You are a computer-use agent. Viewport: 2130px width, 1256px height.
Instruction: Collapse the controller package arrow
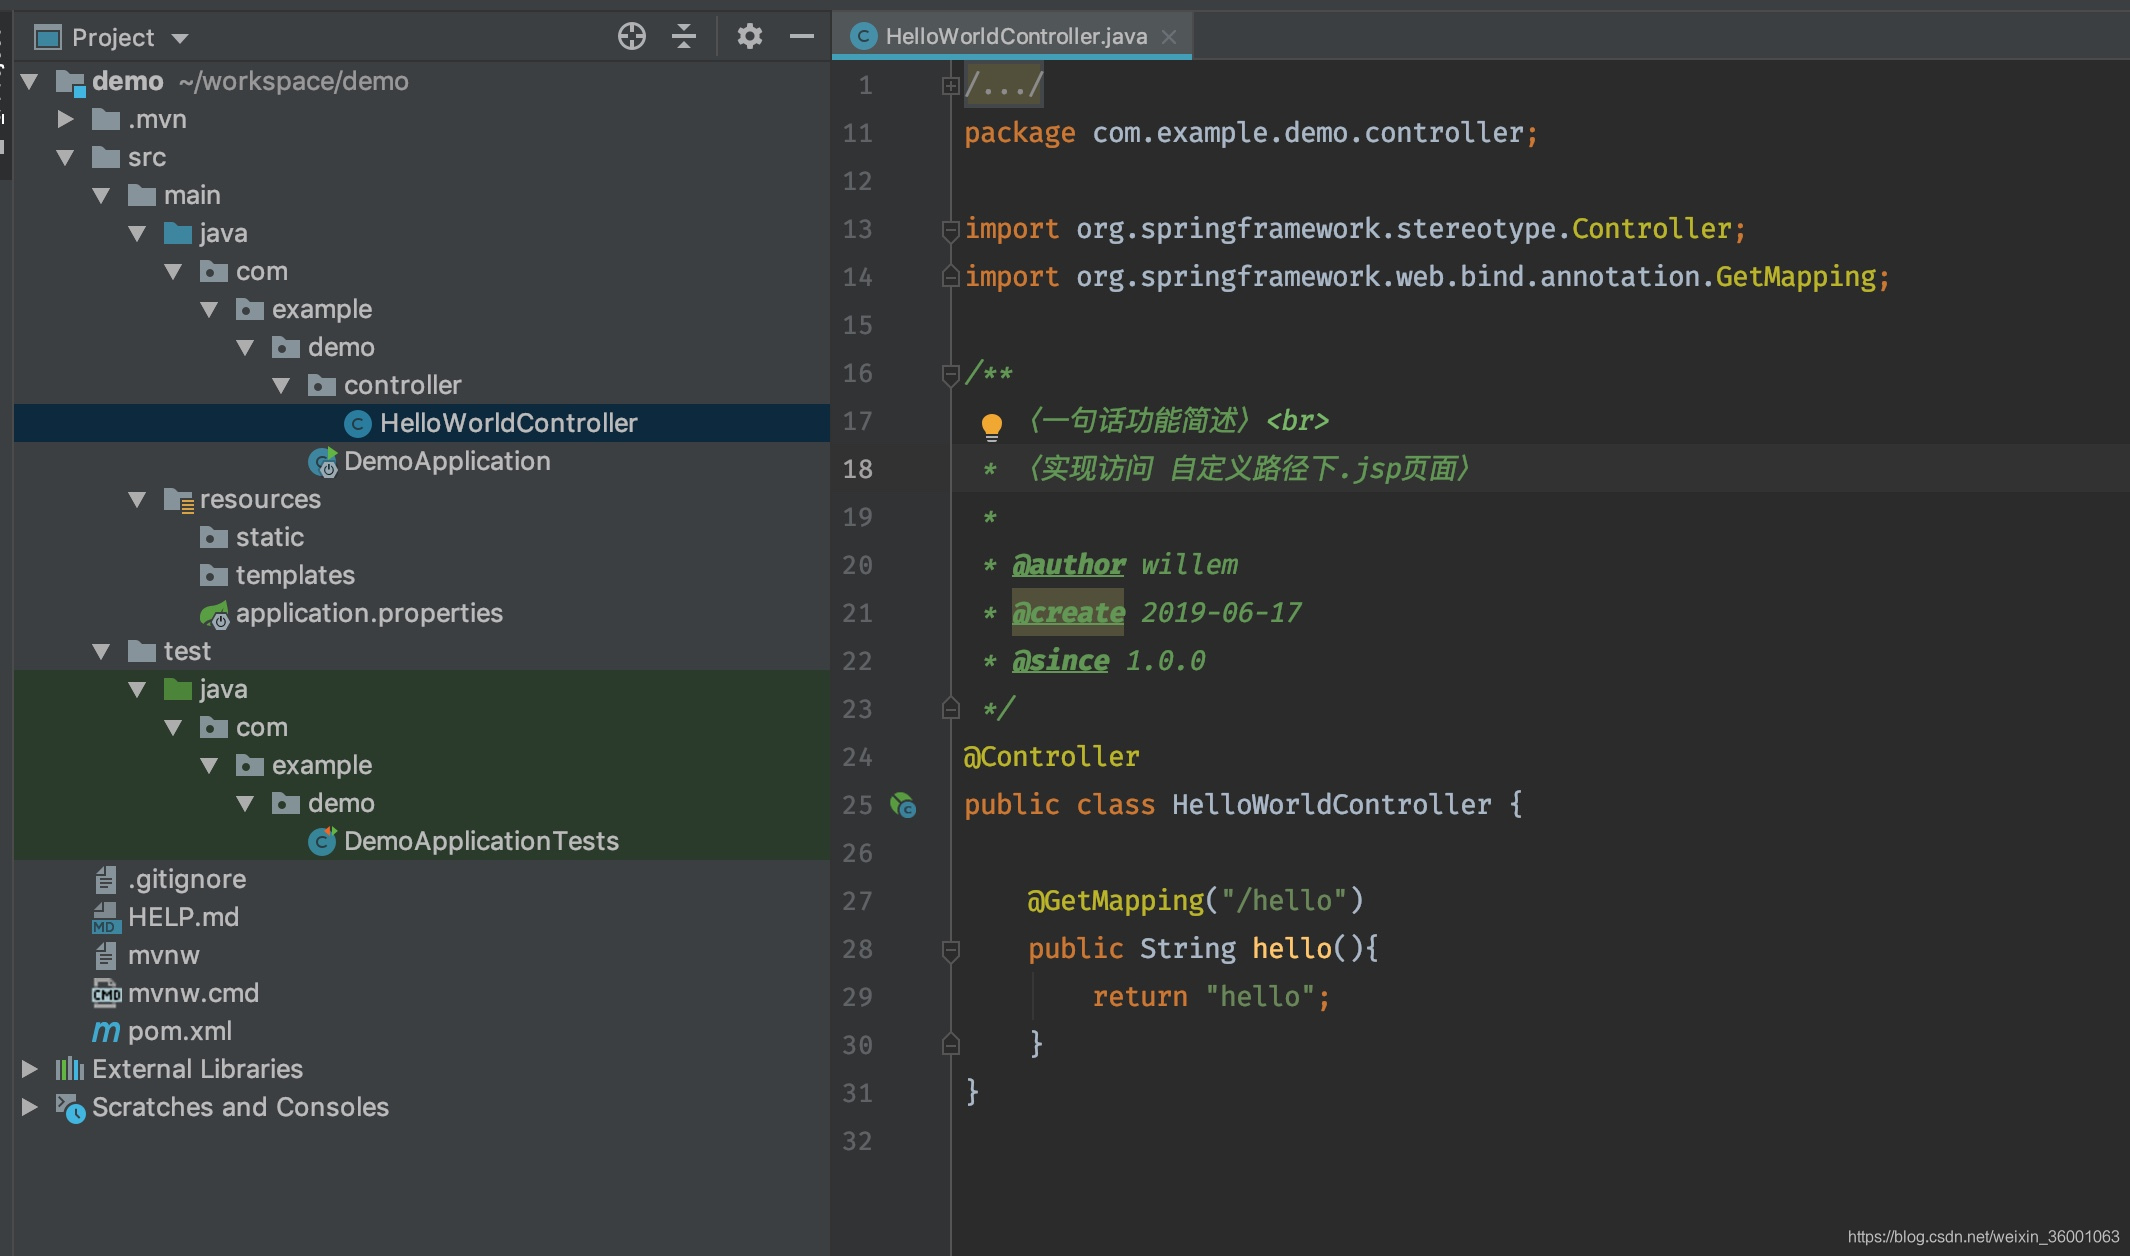tap(282, 385)
